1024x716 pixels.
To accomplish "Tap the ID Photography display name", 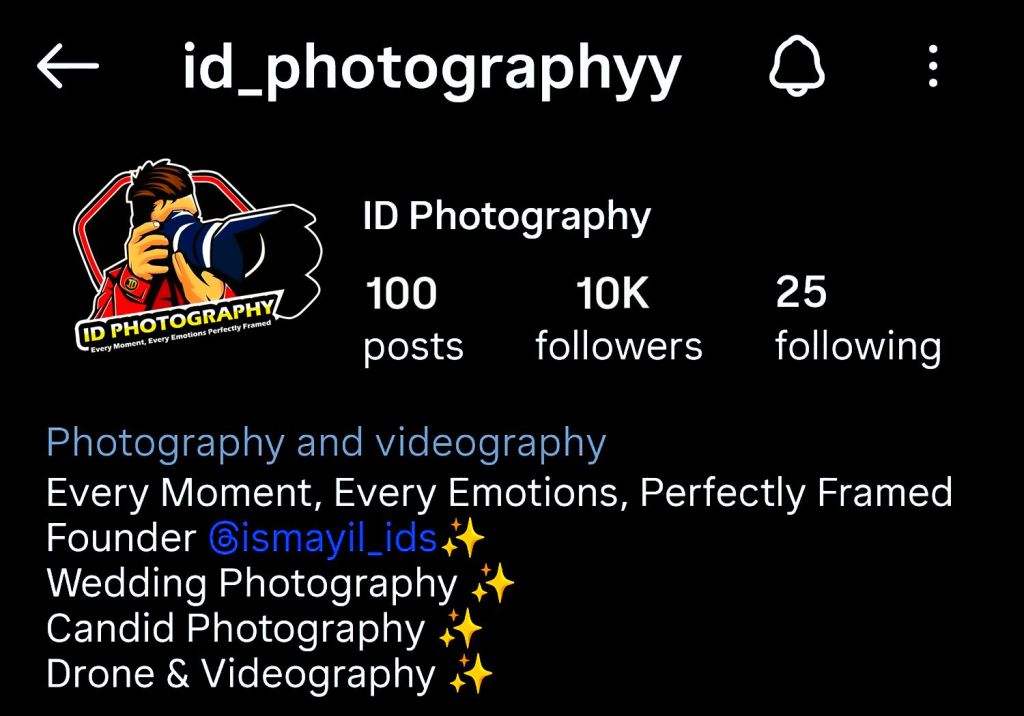I will [507, 216].
